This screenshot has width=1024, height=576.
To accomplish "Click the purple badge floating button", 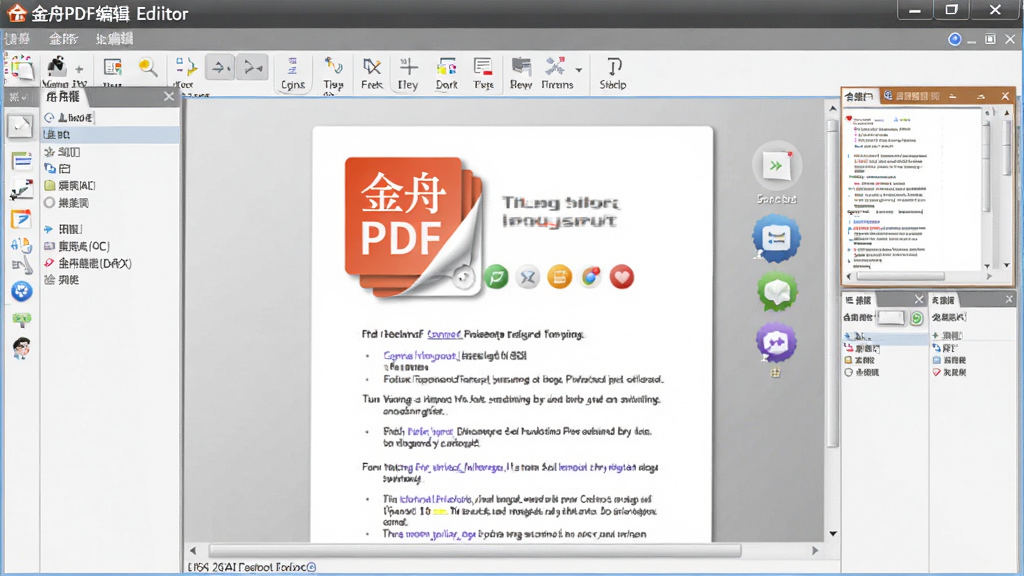I will pyautogui.click(x=776, y=342).
